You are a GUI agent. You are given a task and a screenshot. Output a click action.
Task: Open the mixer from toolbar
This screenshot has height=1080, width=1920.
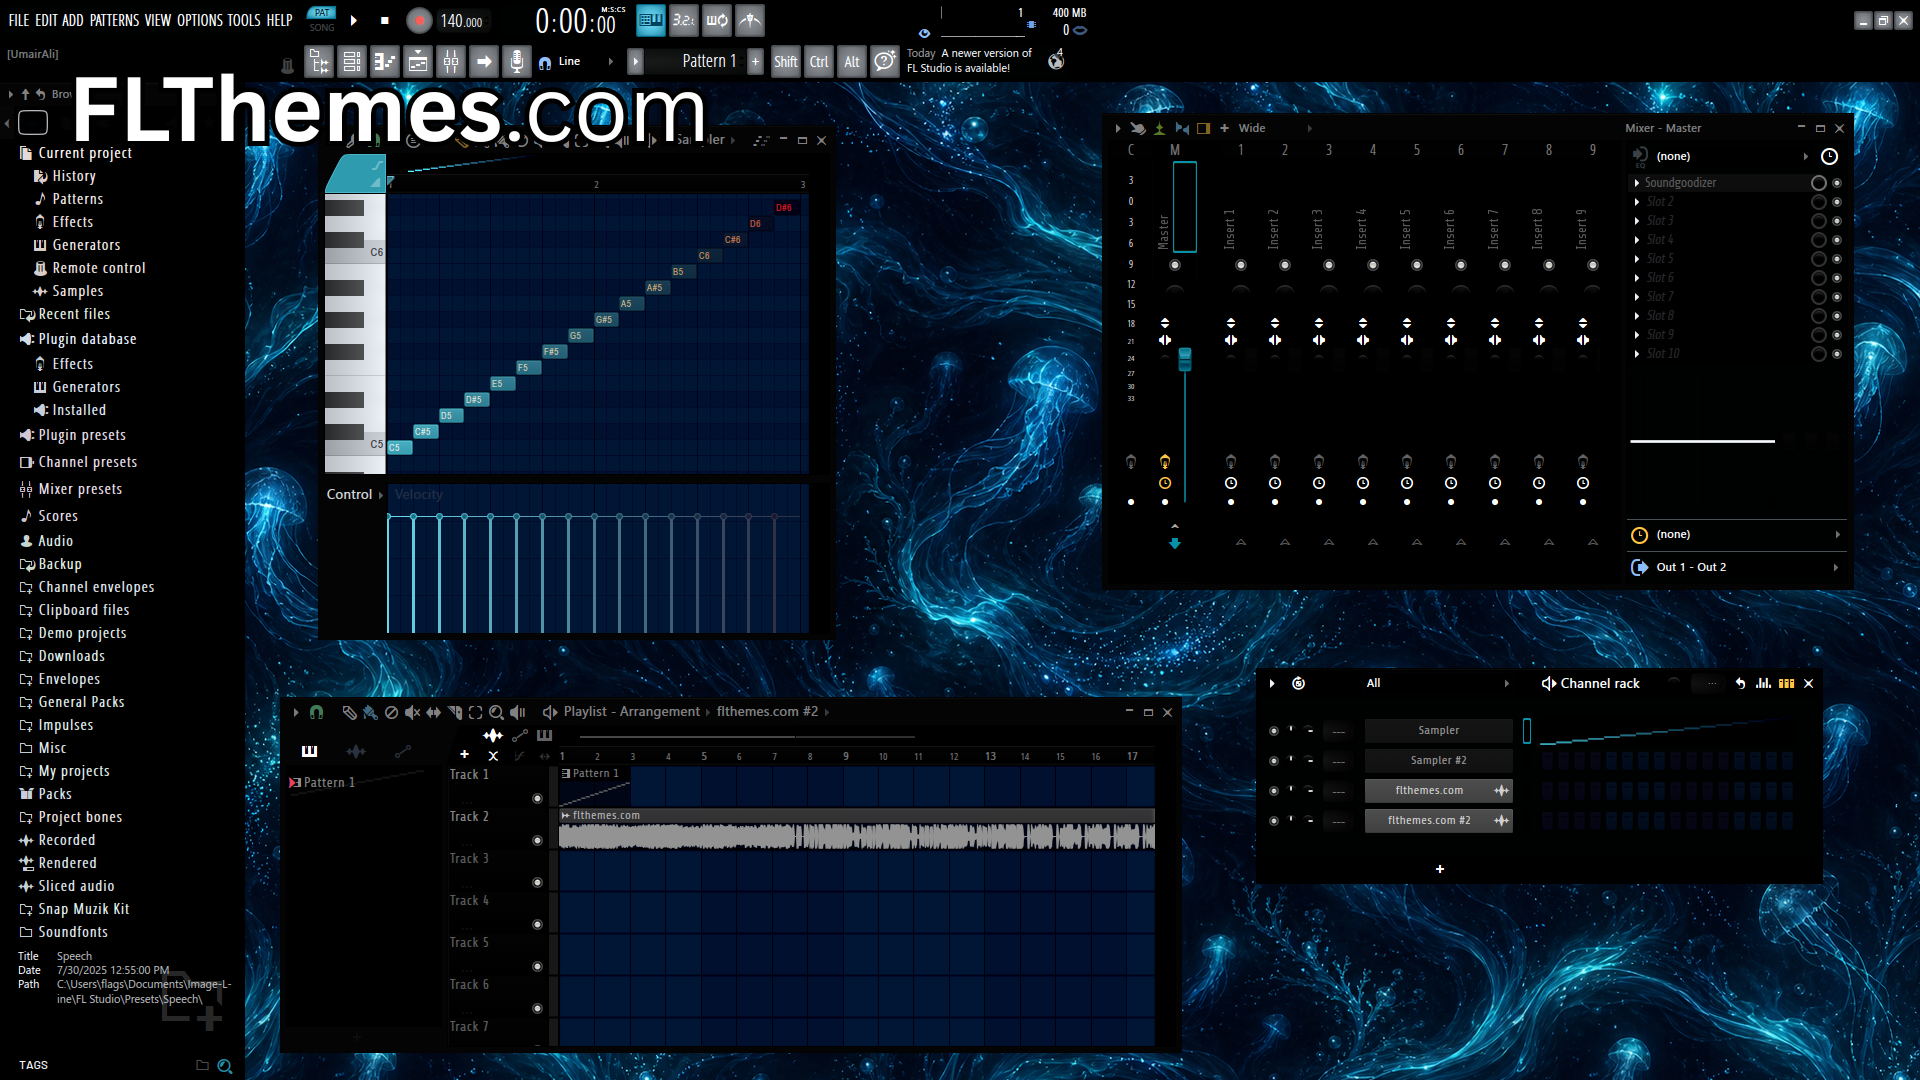click(x=451, y=62)
